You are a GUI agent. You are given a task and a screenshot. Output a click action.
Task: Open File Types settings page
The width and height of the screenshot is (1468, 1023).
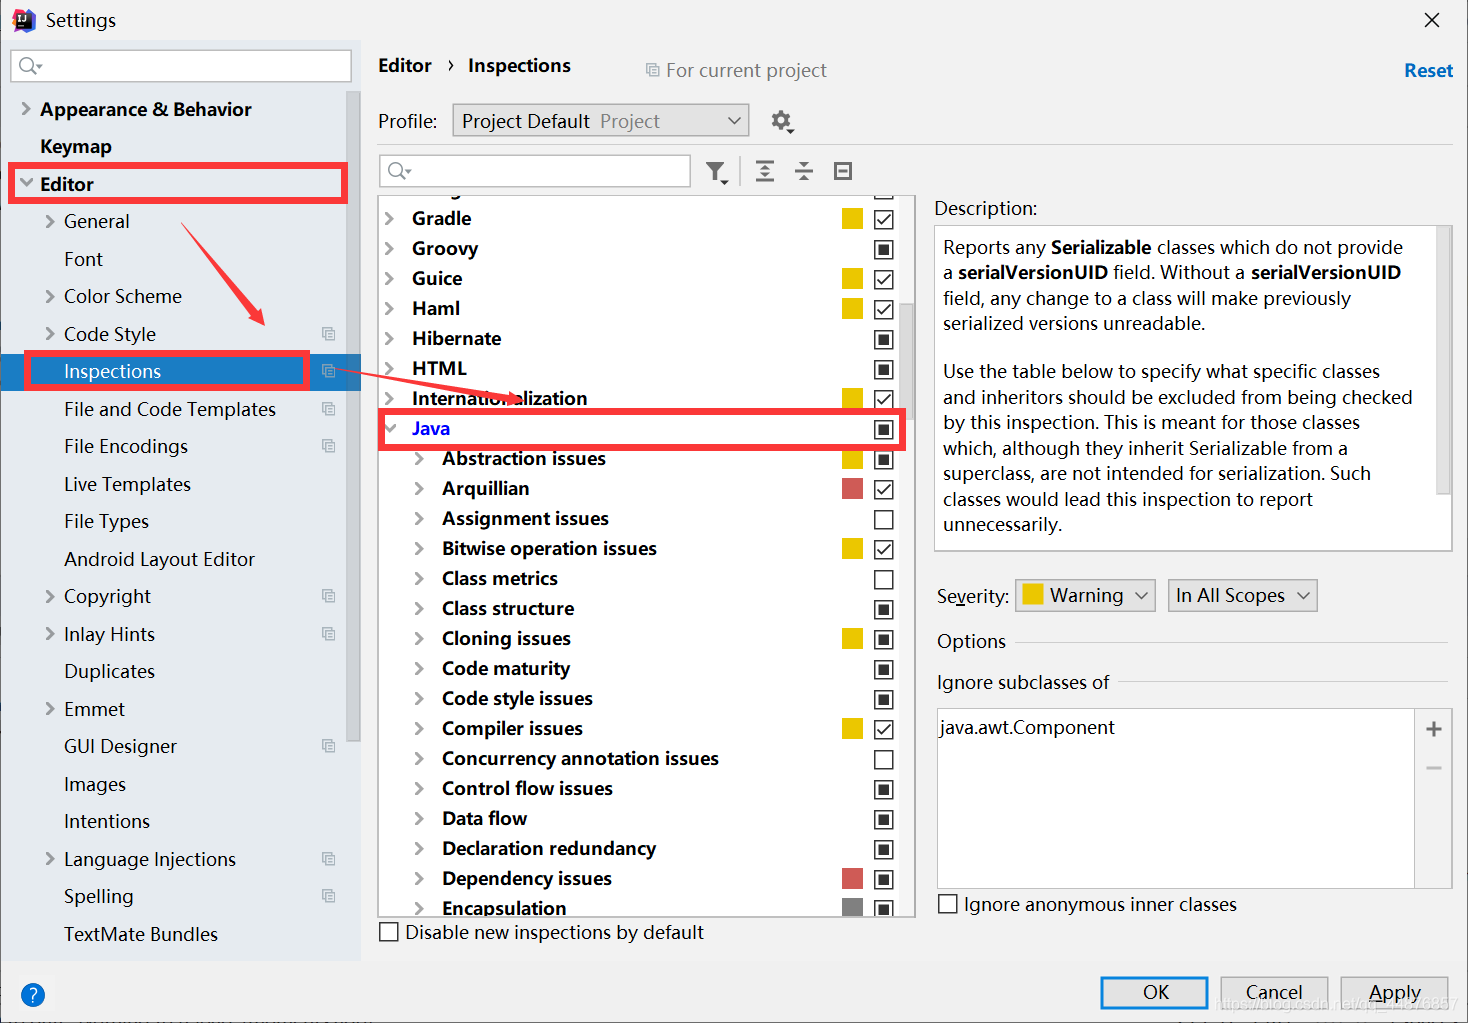[106, 521]
